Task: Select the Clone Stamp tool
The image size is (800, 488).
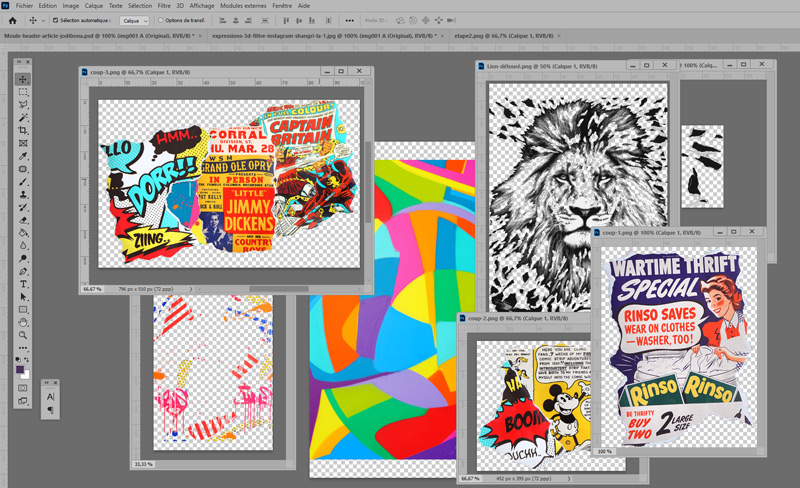Action: pos(23,194)
